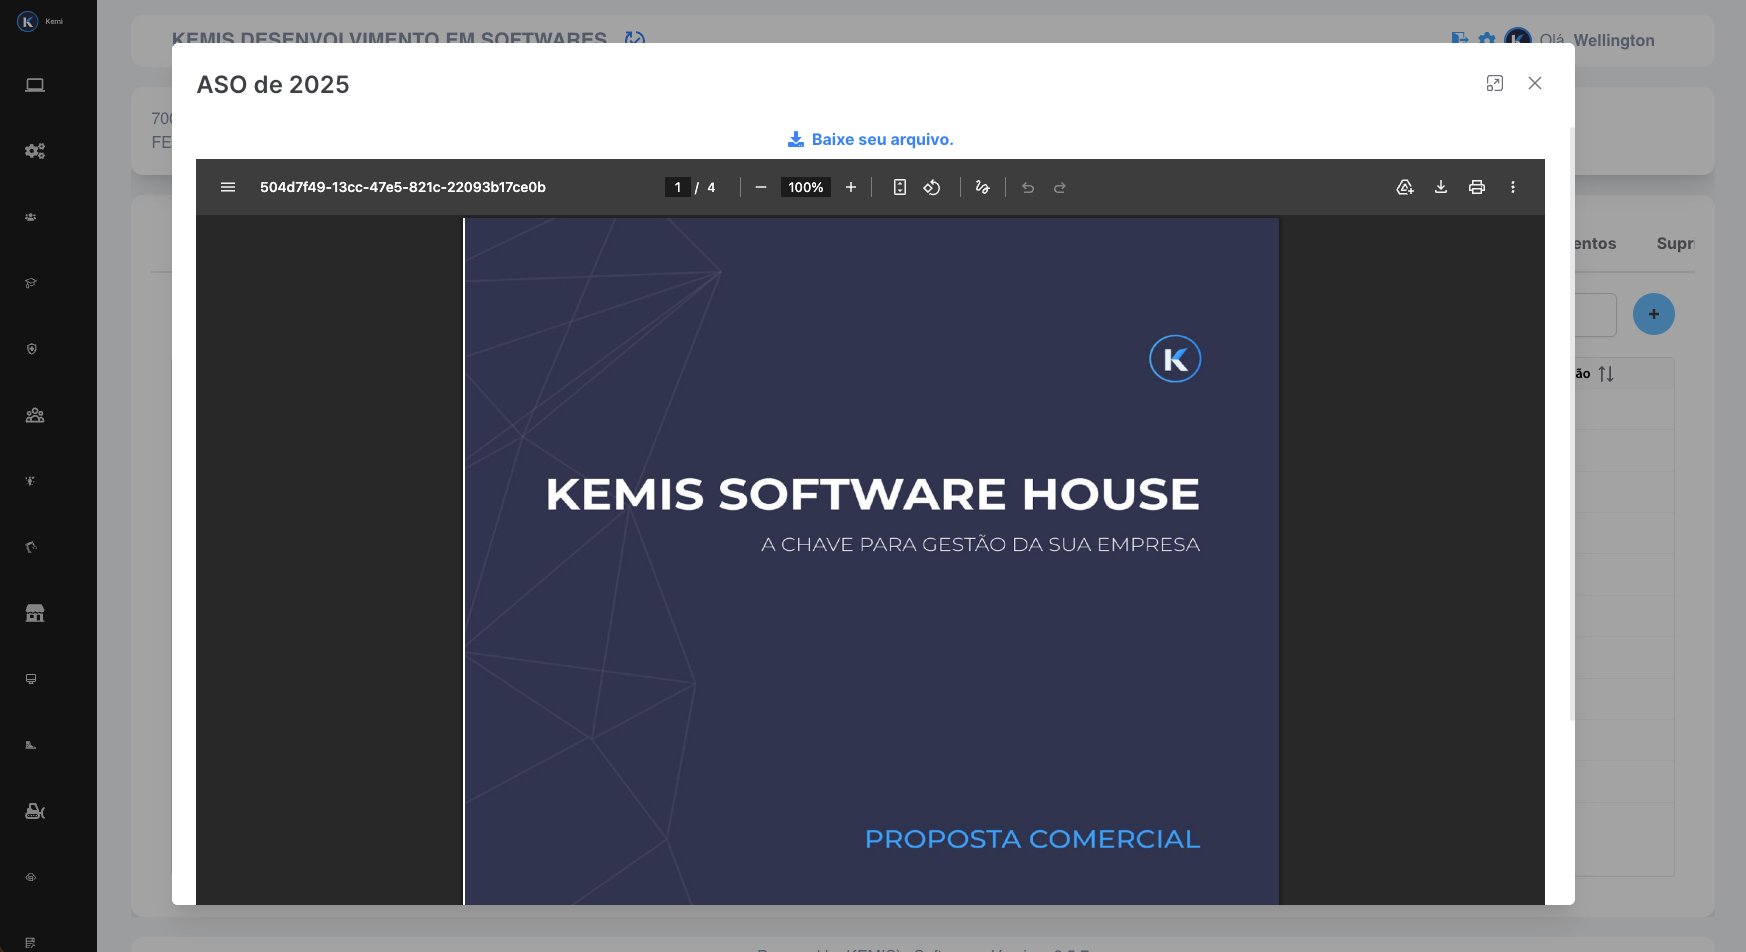Click the PDF zoom in plus button
1746x952 pixels.
[x=851, y=187]
